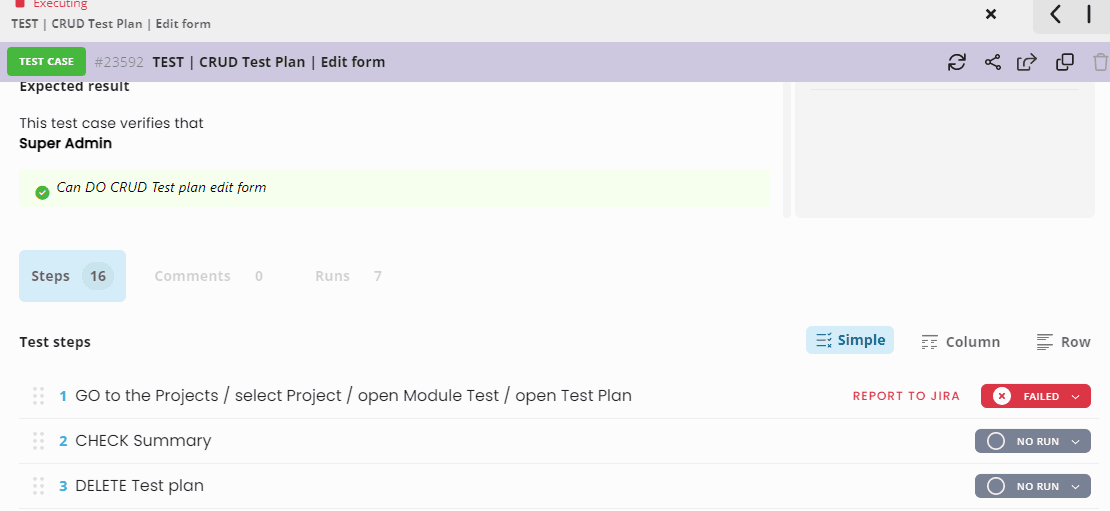Screen dimensions: 1110x511
Task: Open the Runs tab
Action: (x=348, y=276)
